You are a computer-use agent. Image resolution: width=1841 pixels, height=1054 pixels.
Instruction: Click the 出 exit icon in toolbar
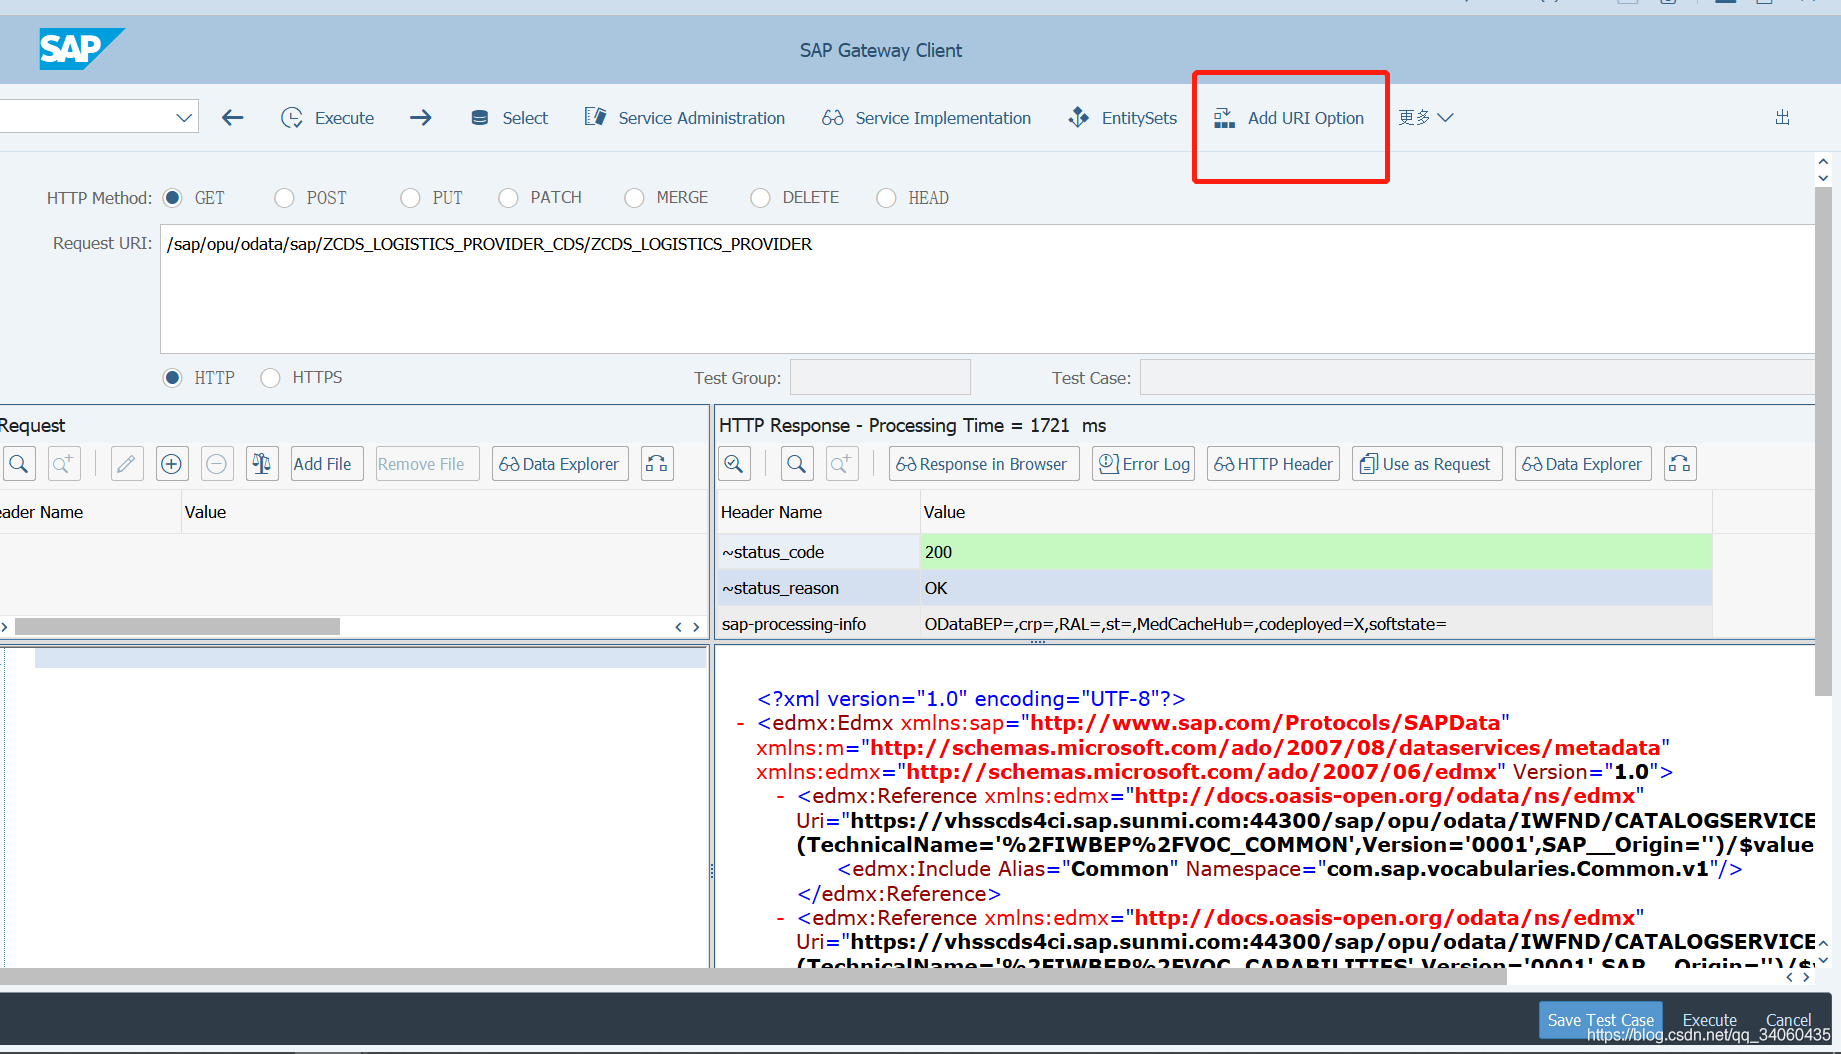pos(1782,118)
